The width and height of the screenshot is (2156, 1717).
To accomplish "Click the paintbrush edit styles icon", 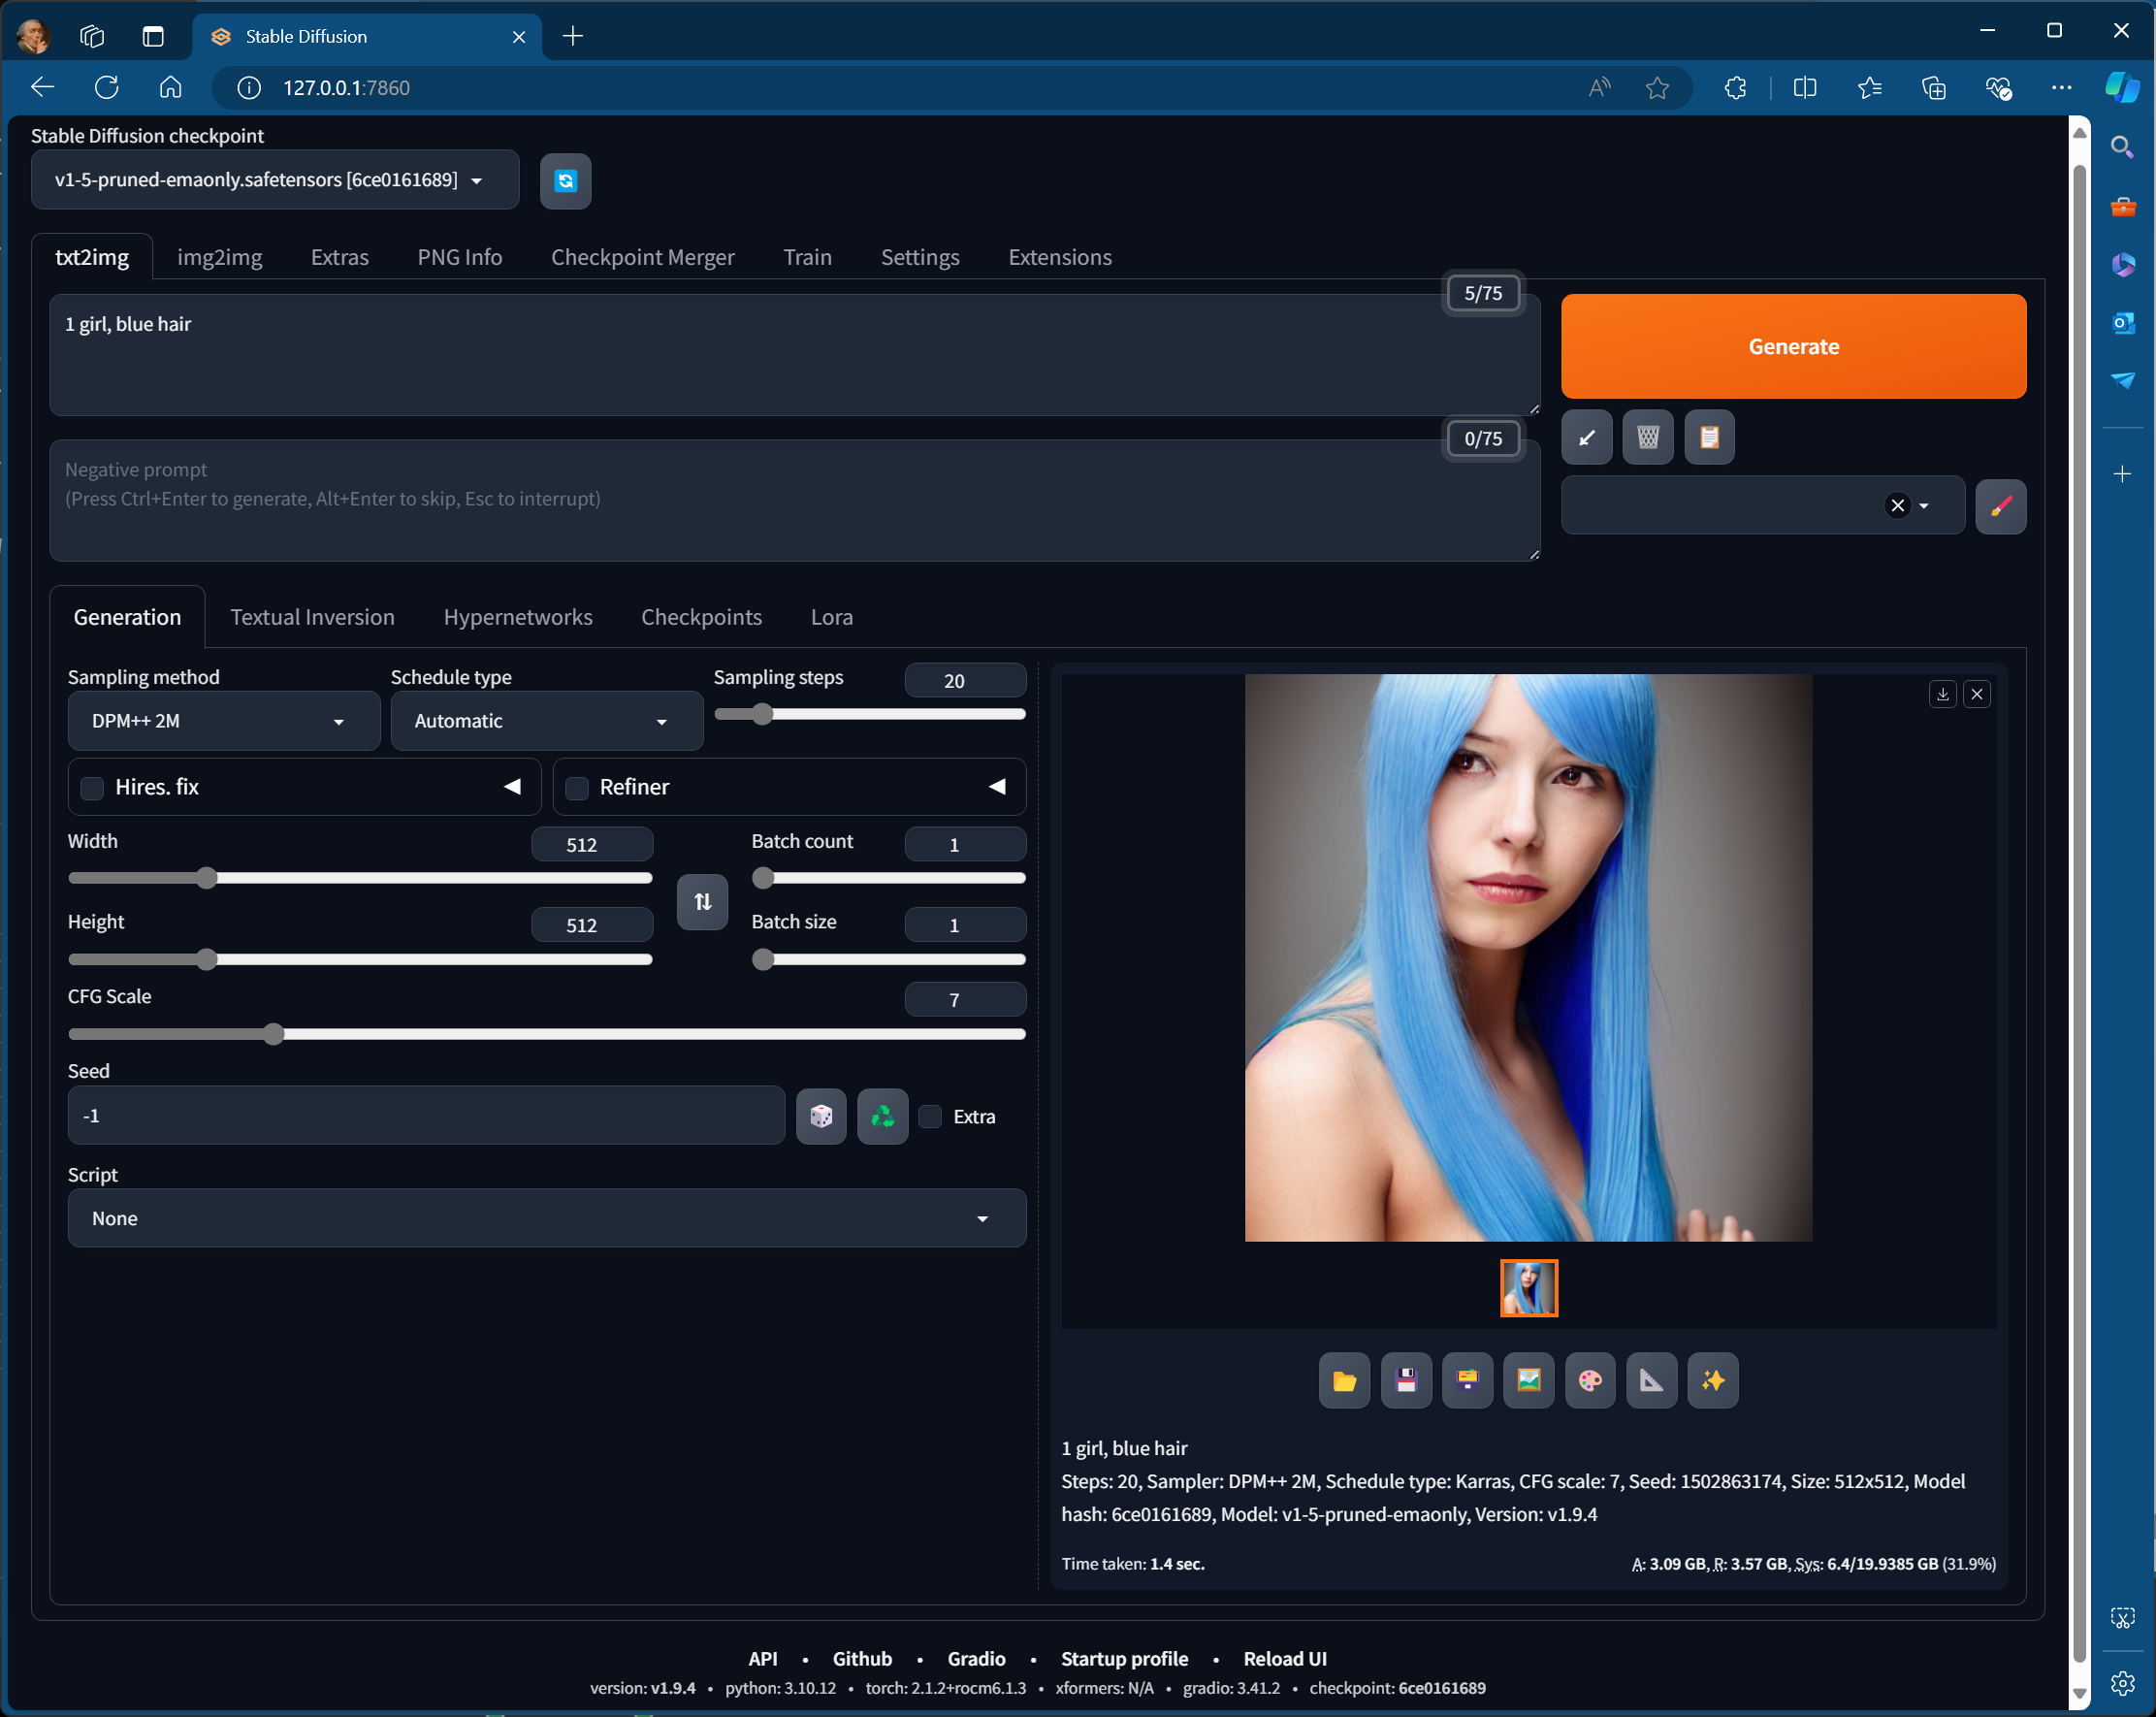I will pyautogui.click(x=2000, y=506).
